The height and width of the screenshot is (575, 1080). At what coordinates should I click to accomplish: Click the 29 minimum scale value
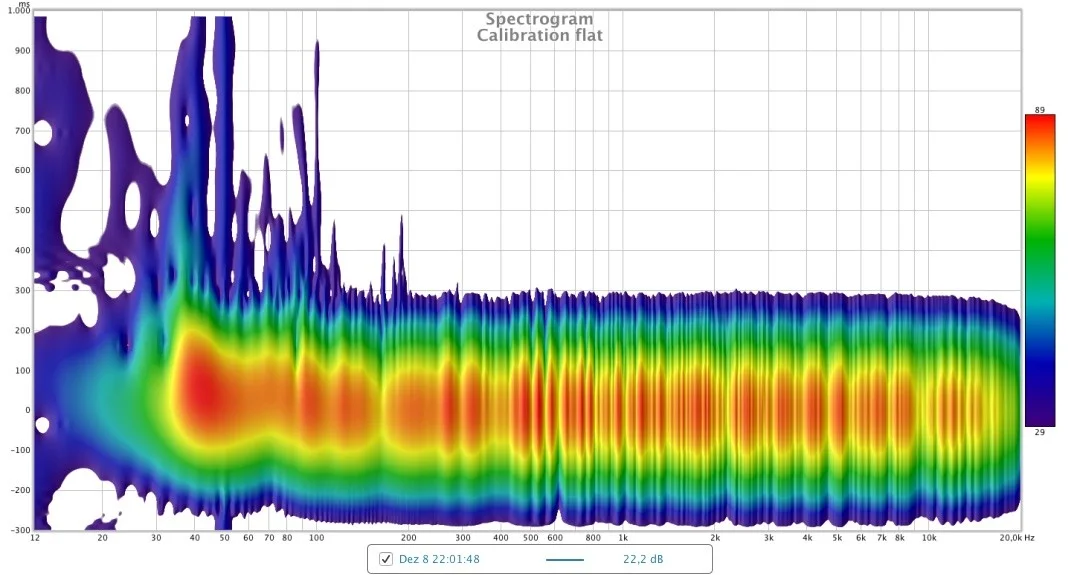1039,432
